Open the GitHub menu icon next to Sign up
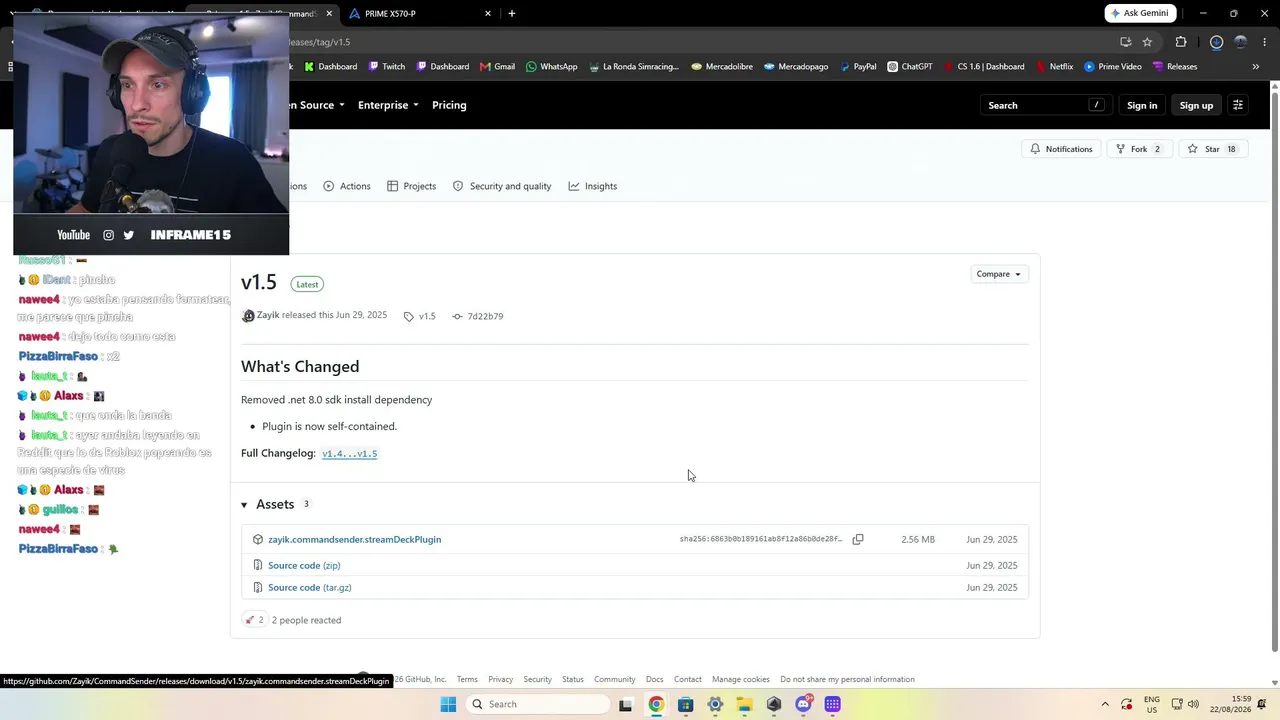 pos(1238,105)
